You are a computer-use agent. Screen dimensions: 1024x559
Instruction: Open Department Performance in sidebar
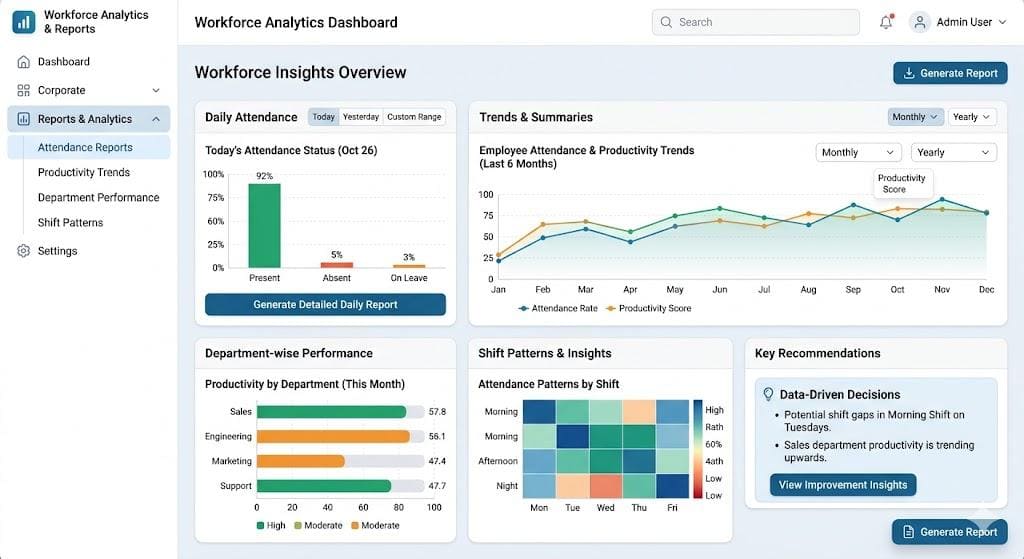point(99,197)
